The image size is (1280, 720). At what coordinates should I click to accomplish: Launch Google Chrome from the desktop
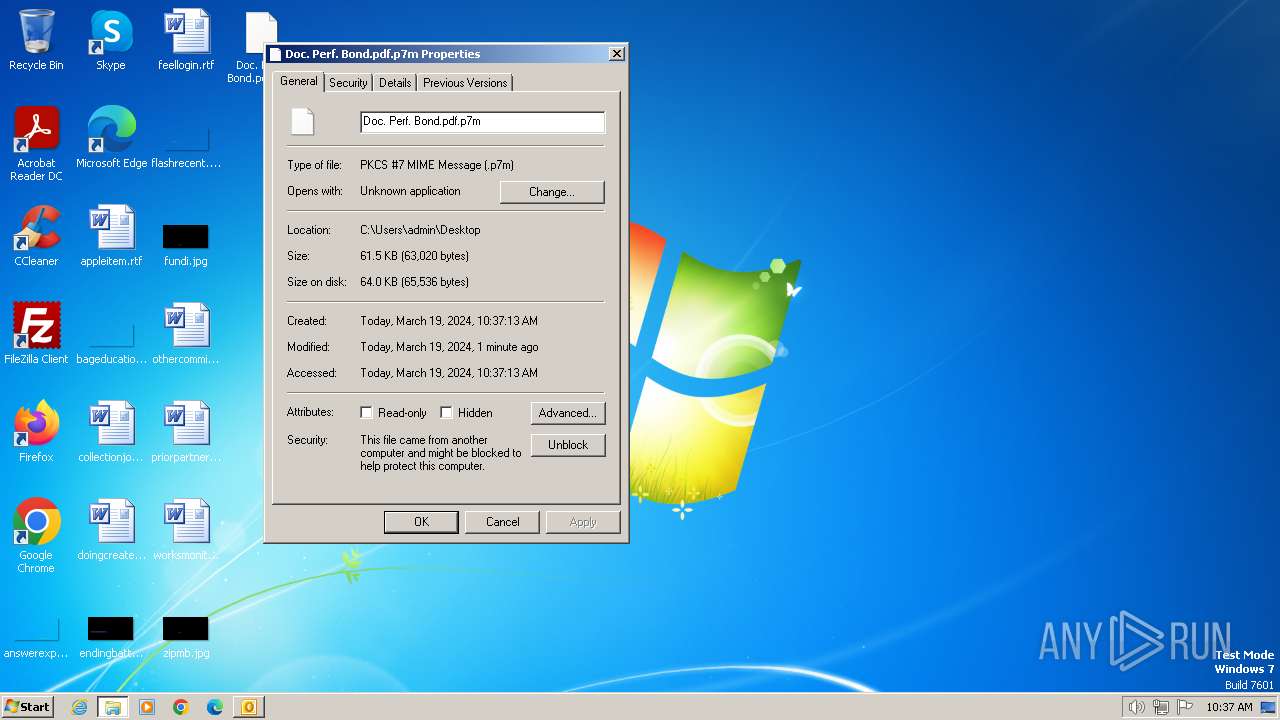pos(36,535)
